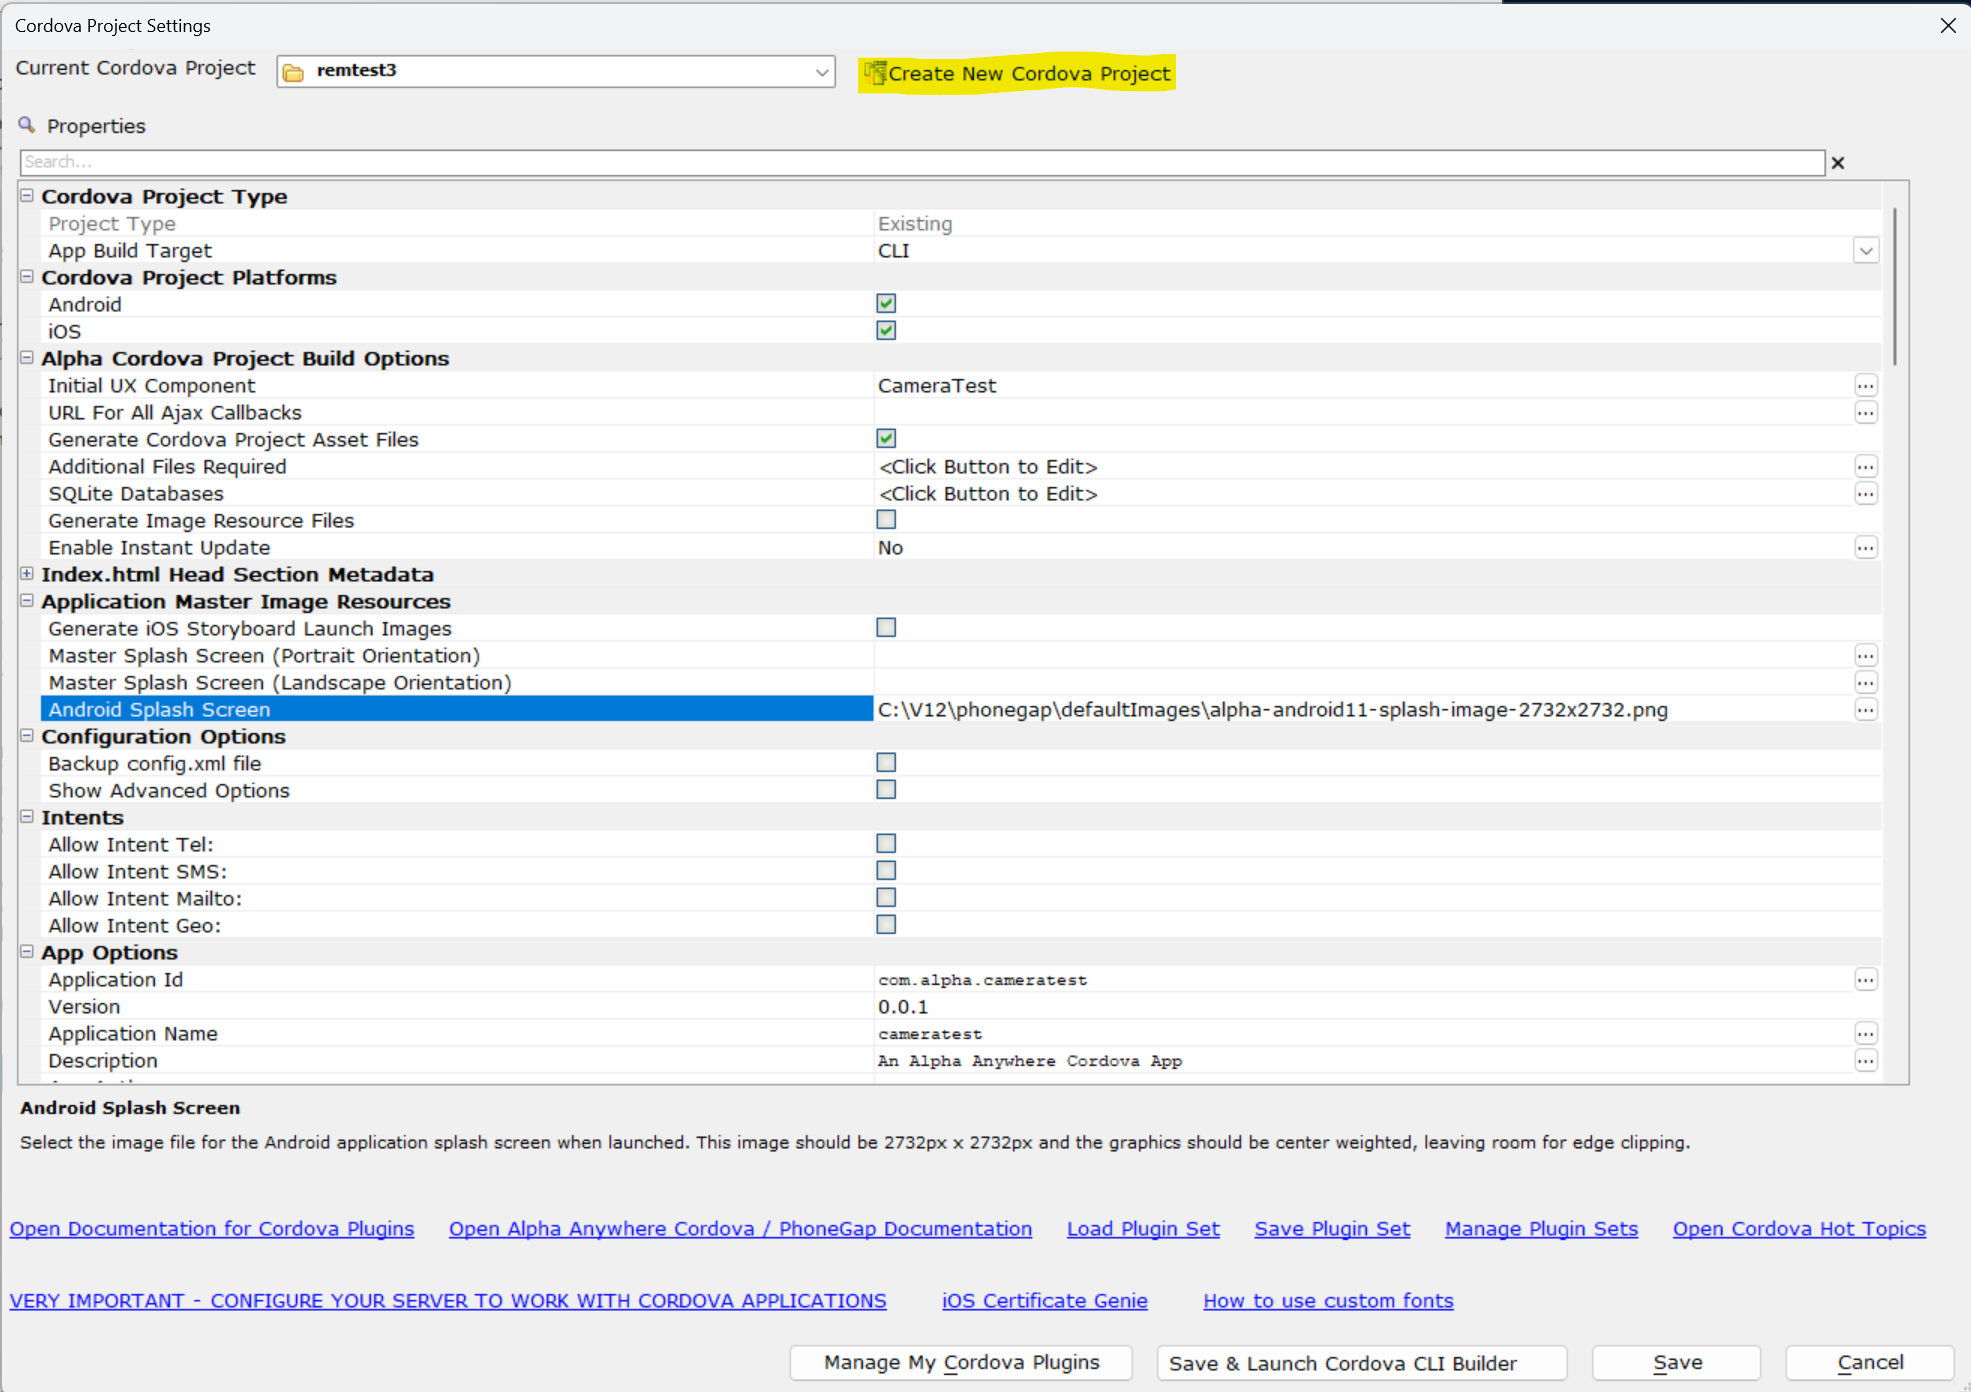Expand Index.html Head Section Metadata
The width and height of the screenshot is (1971, 1392).
point(27,574)
